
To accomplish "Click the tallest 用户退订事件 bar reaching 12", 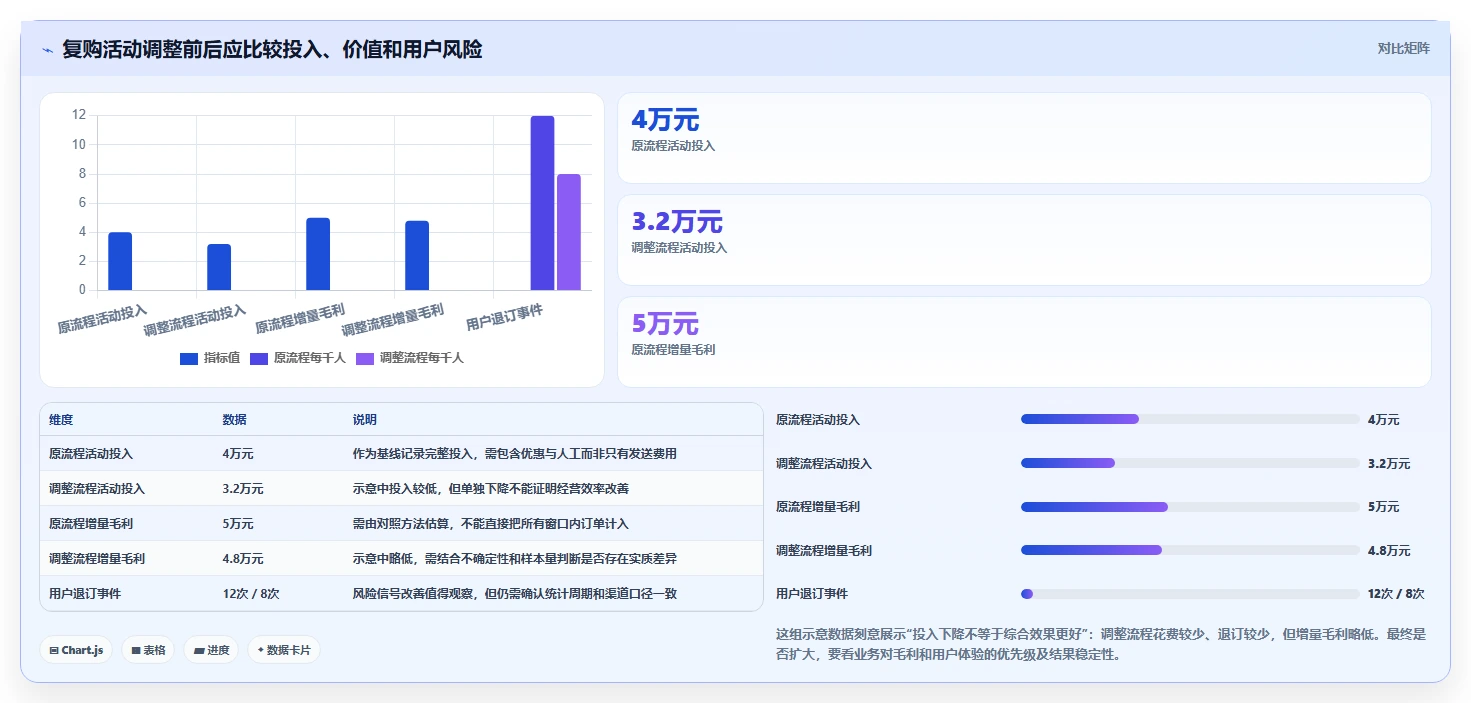I will click(x=542, y=203).
